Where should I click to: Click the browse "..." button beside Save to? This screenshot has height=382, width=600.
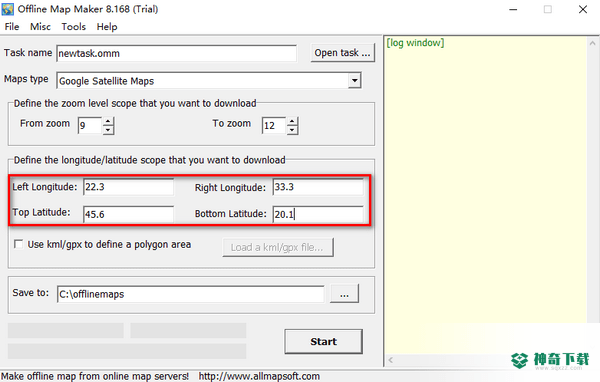click(344, 294)
